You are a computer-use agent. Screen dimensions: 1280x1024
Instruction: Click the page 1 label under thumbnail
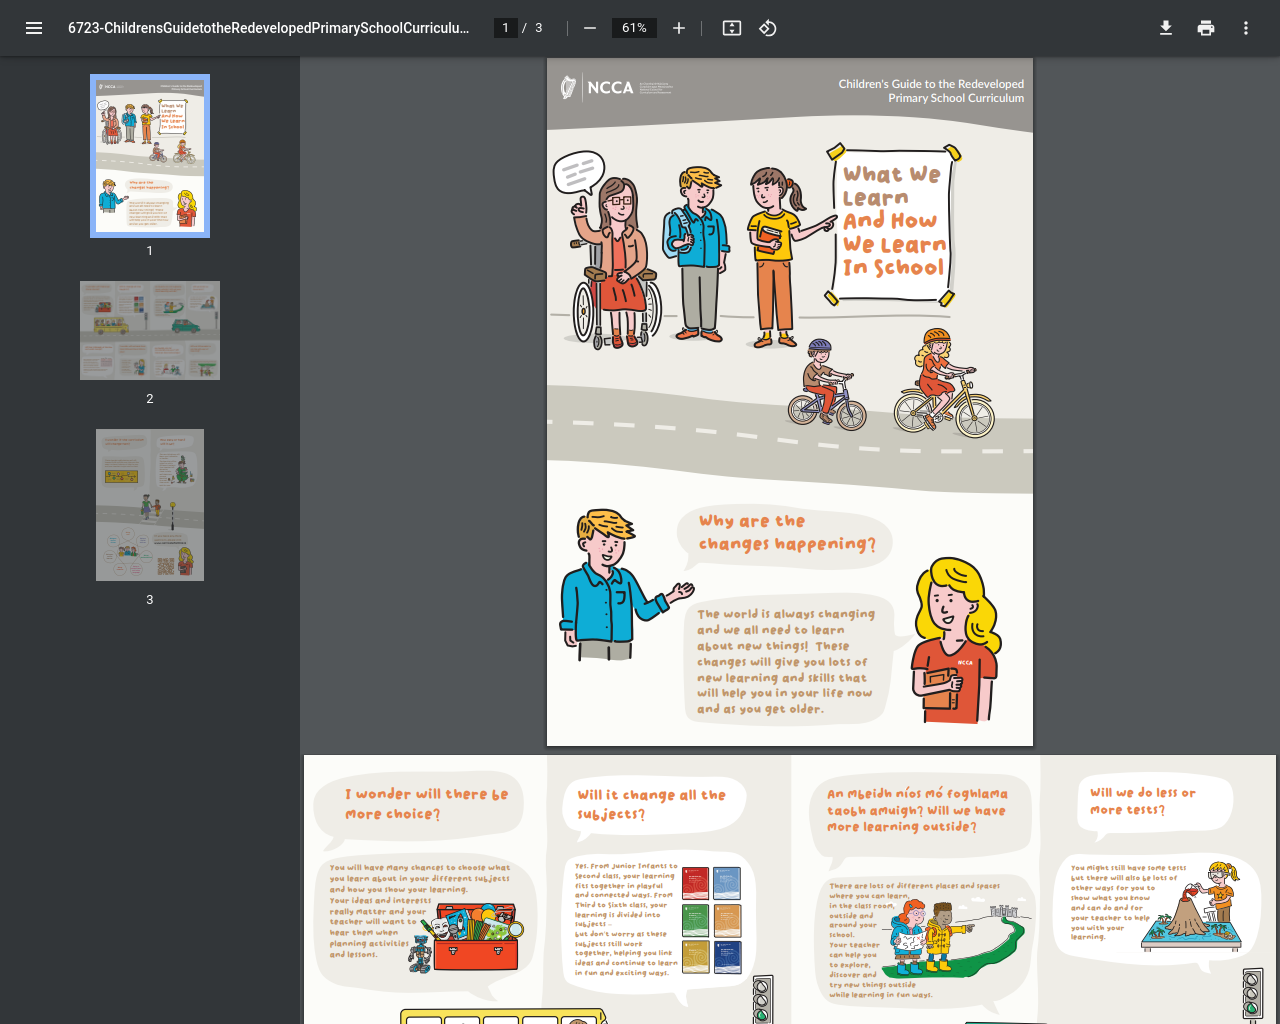(x=150, y=251)
